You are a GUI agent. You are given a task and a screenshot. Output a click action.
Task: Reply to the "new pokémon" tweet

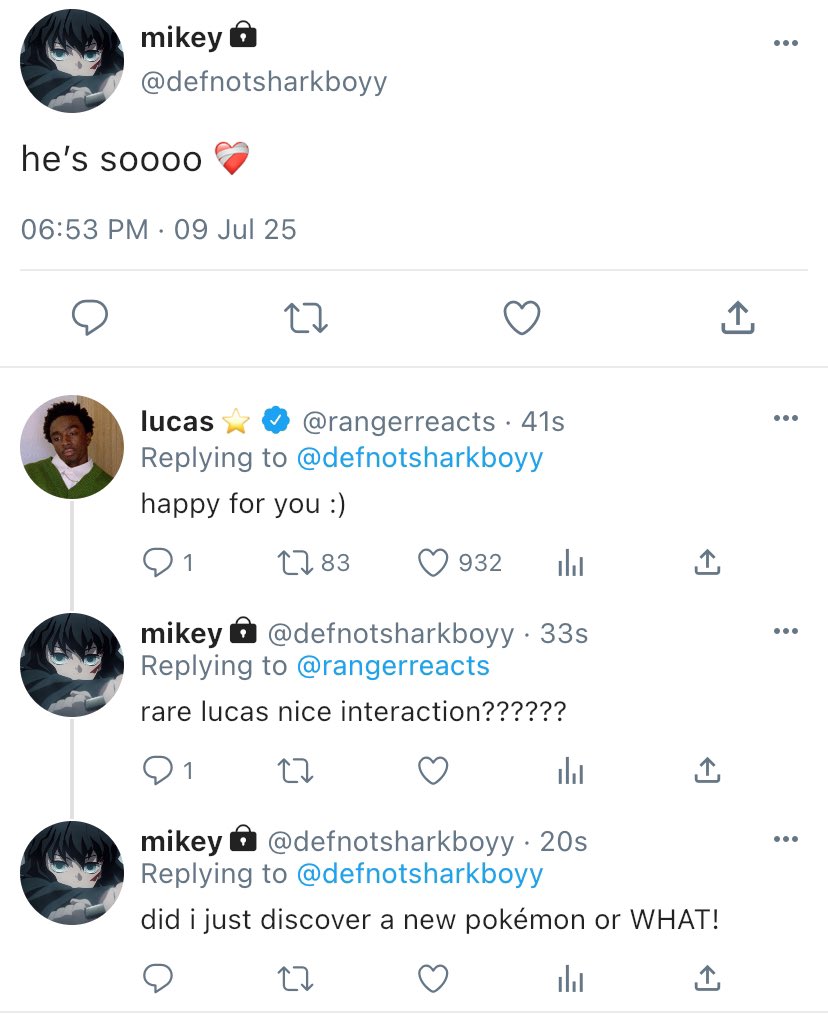point(158,977)
